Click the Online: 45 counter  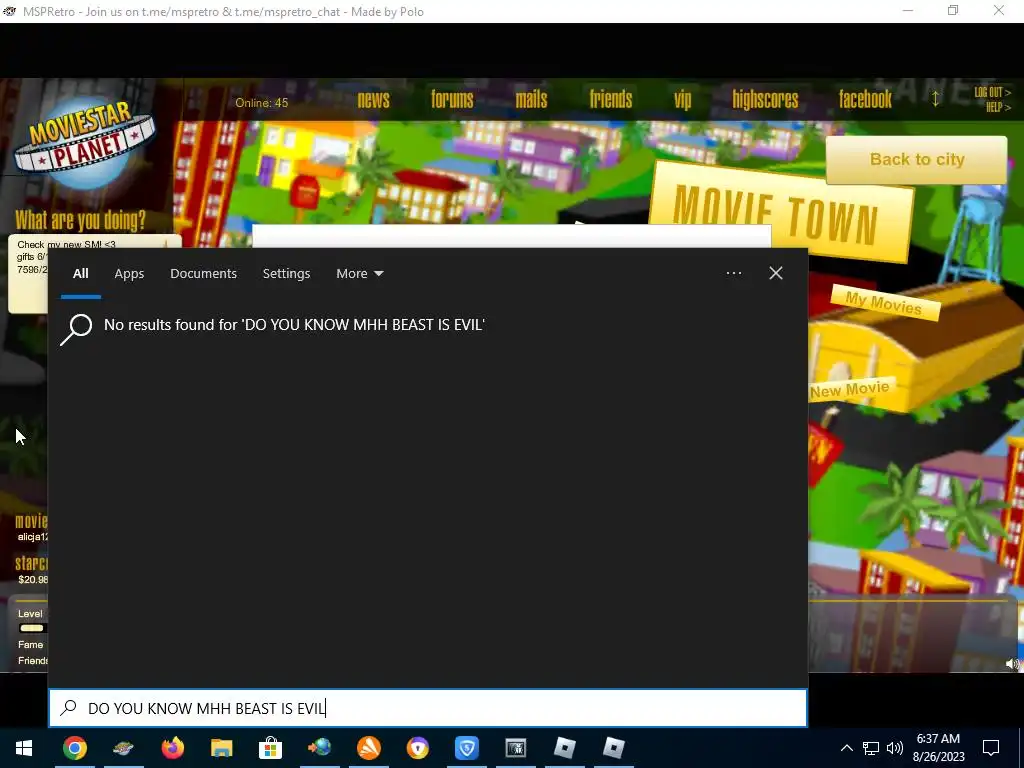click(x=261, y=103)
